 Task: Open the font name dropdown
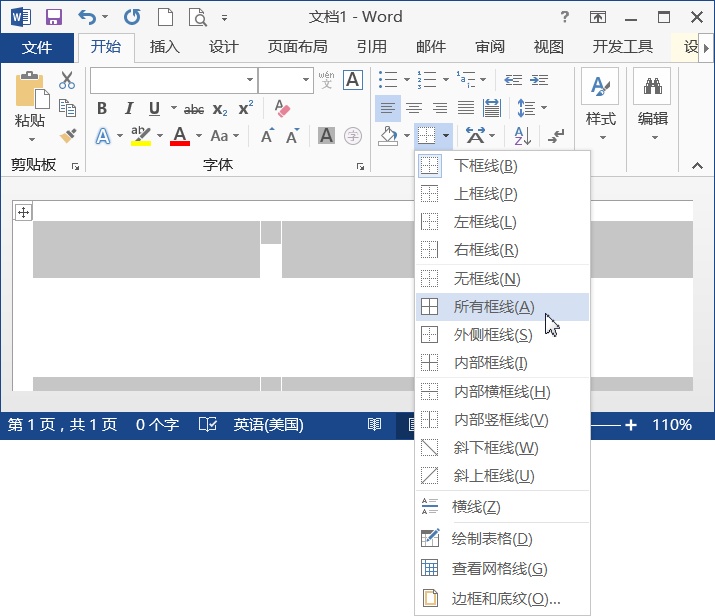click(x=250, y=80)
